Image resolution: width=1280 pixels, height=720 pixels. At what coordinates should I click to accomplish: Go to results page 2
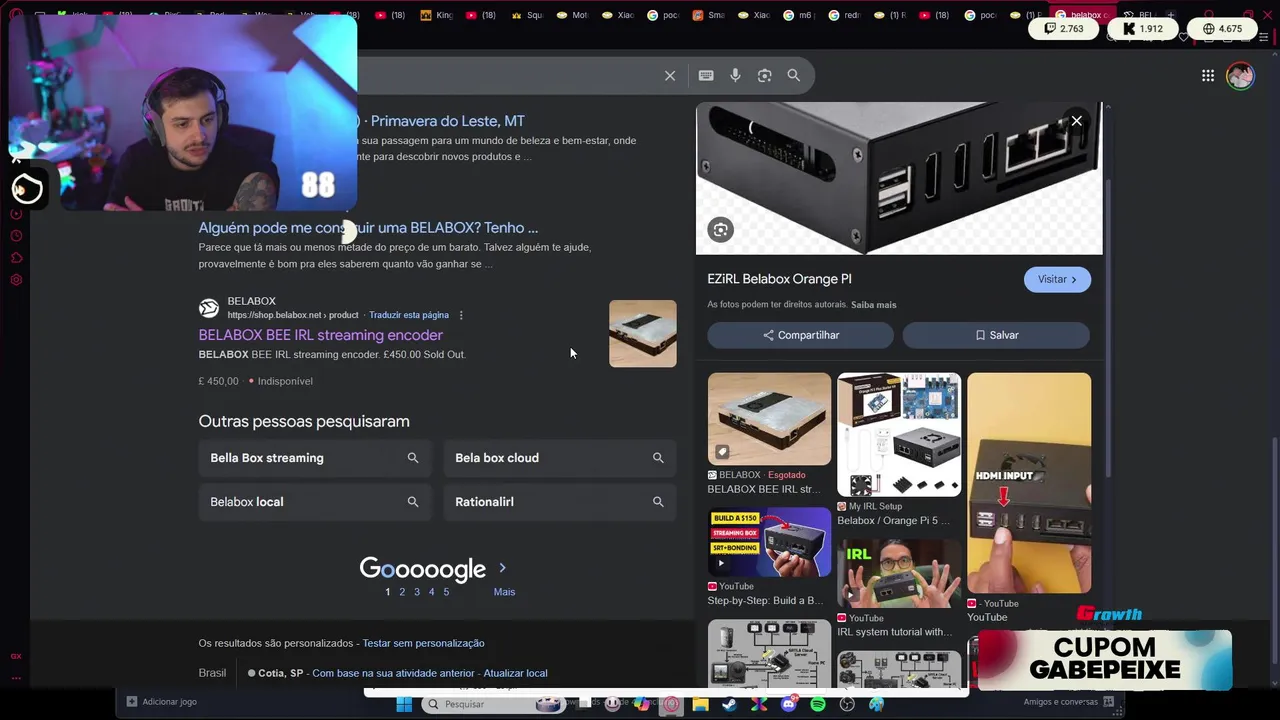[402, 592]
